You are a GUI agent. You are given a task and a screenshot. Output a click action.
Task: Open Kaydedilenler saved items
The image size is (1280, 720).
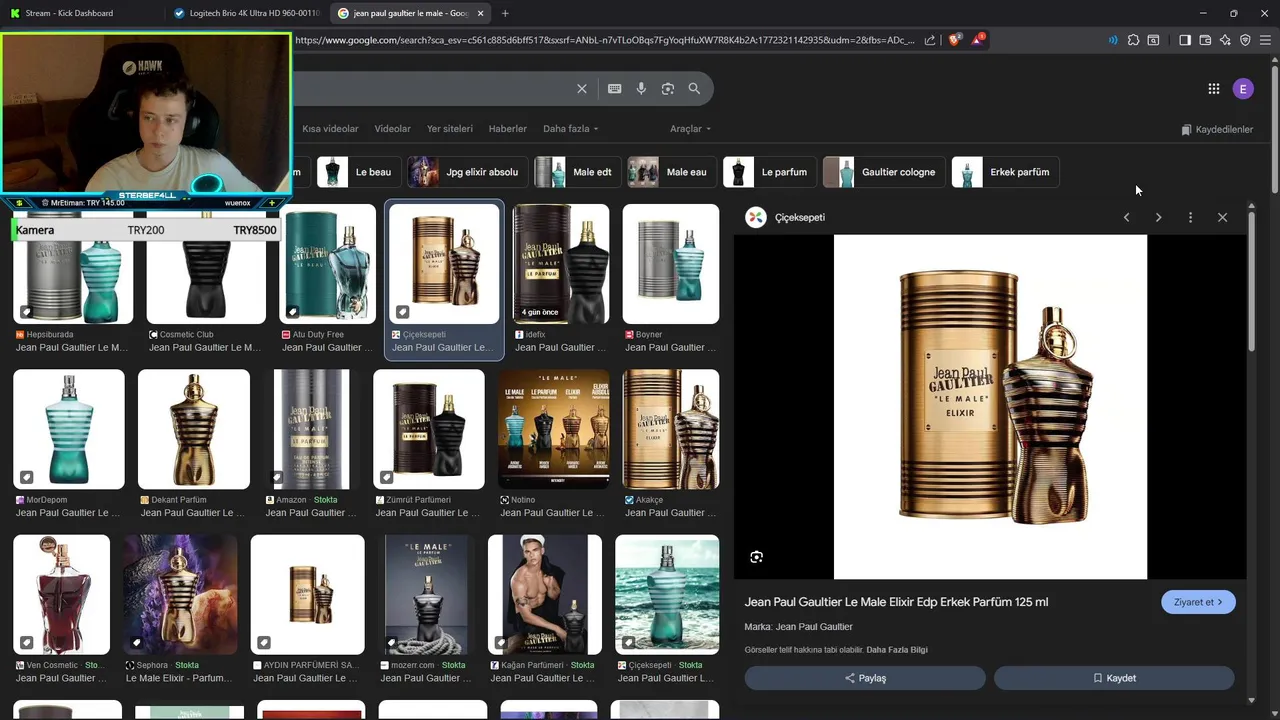(1216, 129)
